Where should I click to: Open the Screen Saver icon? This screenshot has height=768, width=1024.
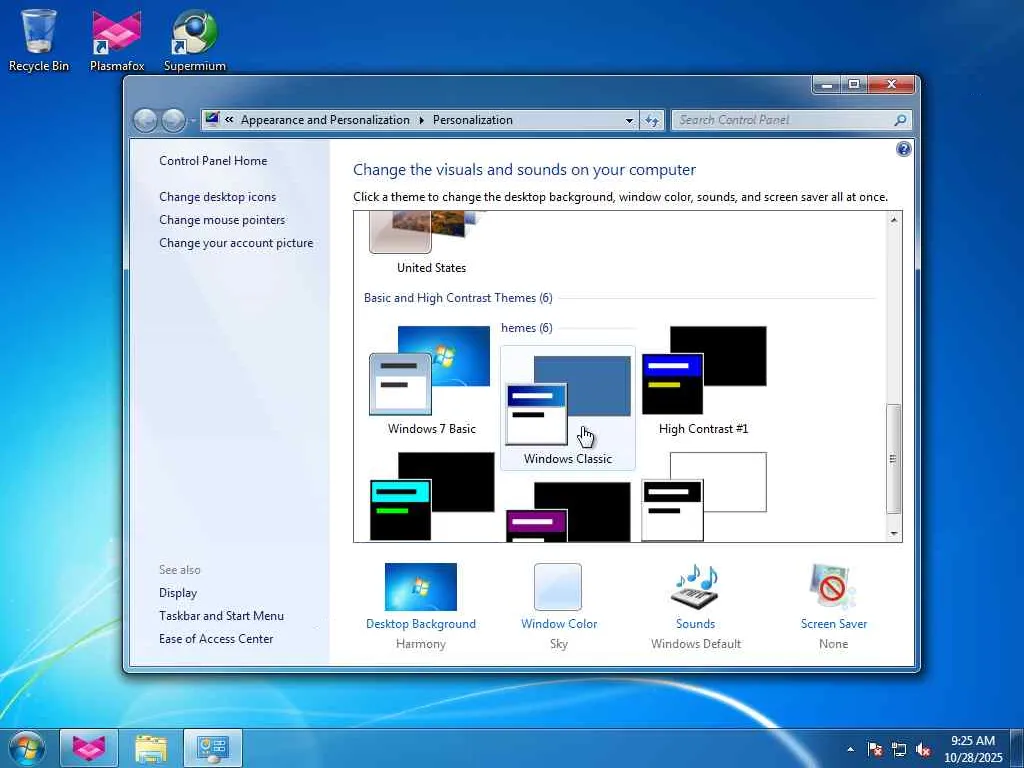click(833, 586)
